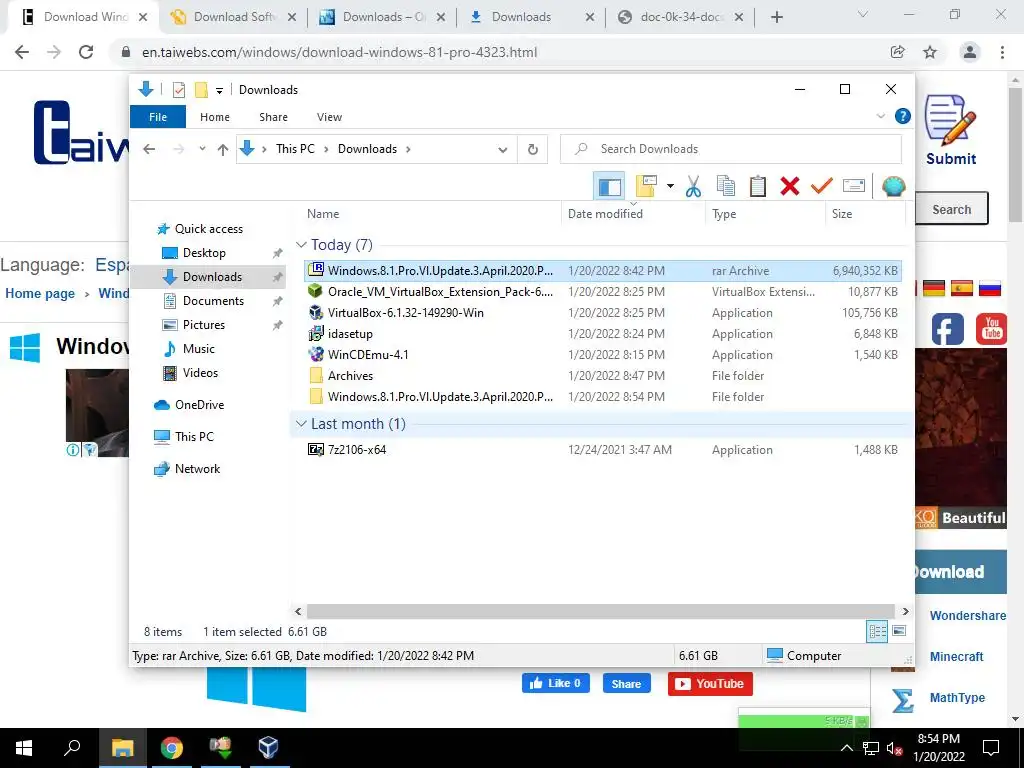Select the Archives folder

[x=603, y=376]
